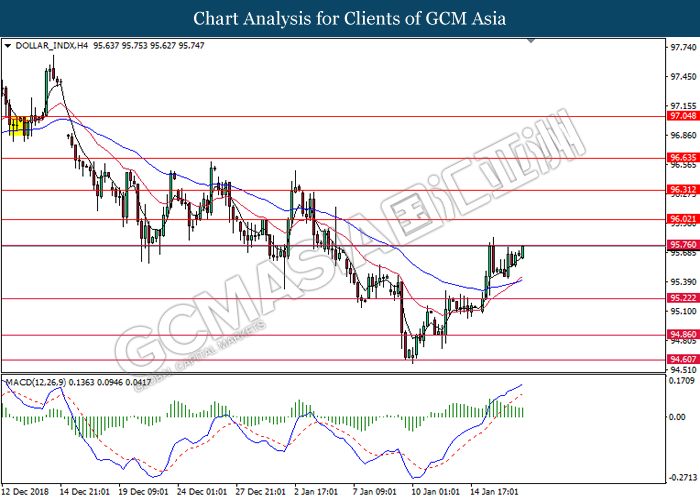This screenshot has height=500, width=700.
Task: Click the 95.222 support price label
Action: 683,298
